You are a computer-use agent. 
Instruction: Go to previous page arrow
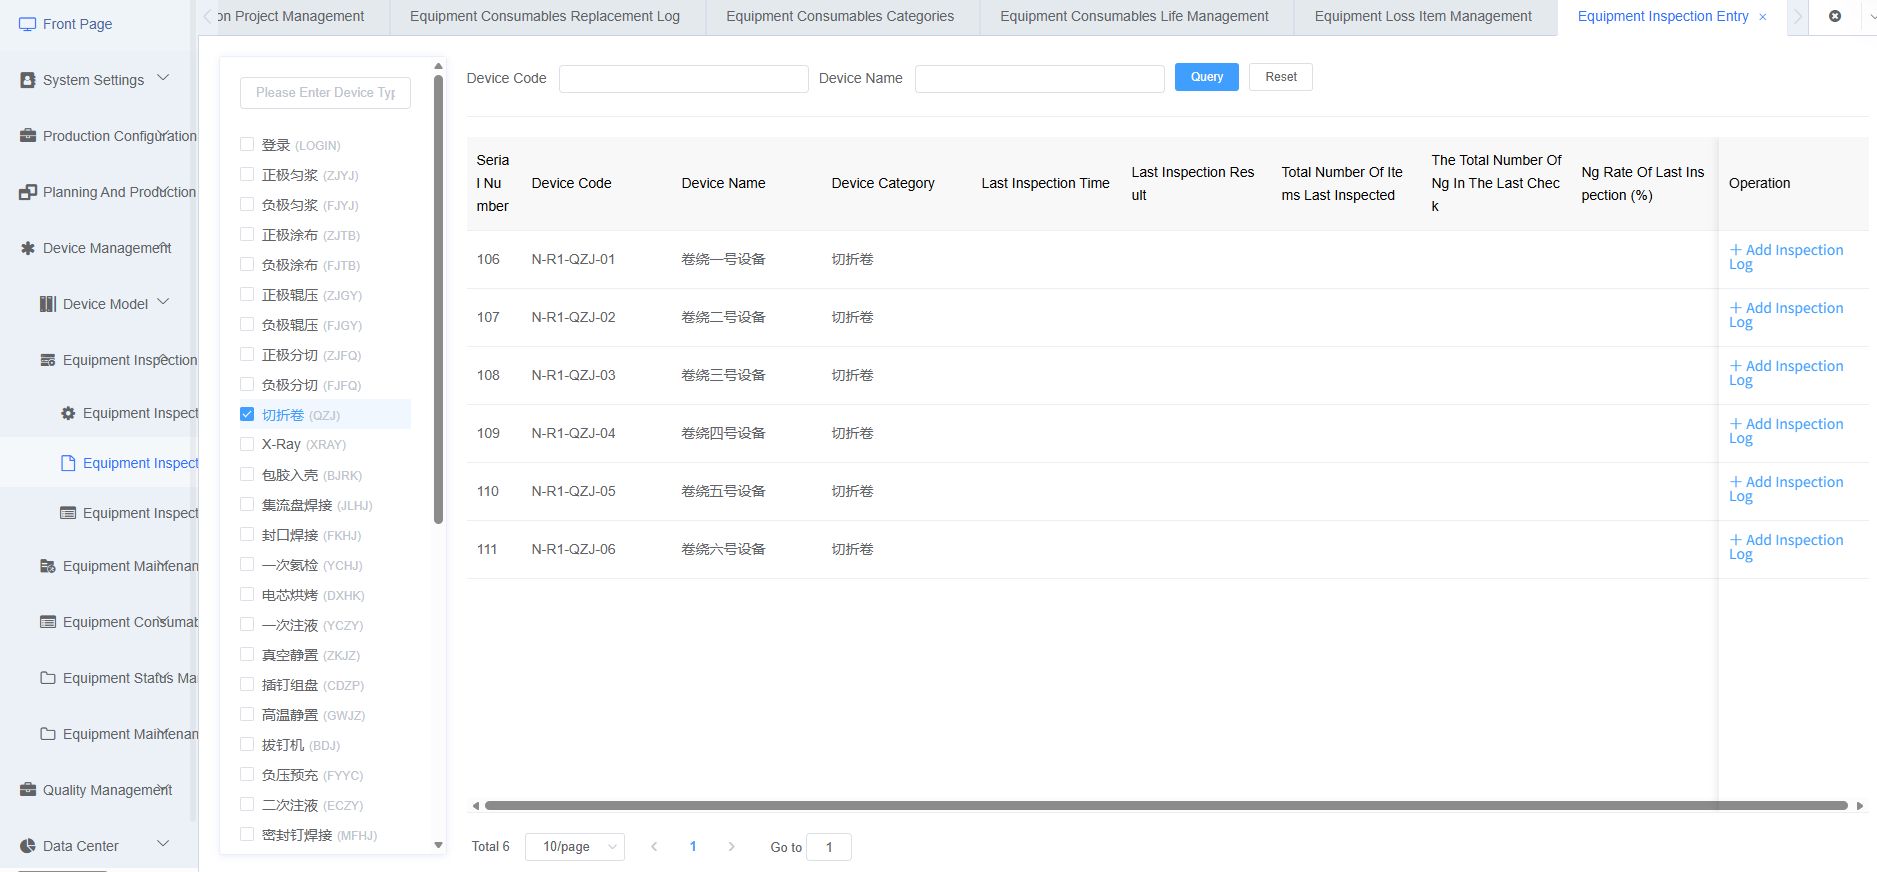coord(654,846)
